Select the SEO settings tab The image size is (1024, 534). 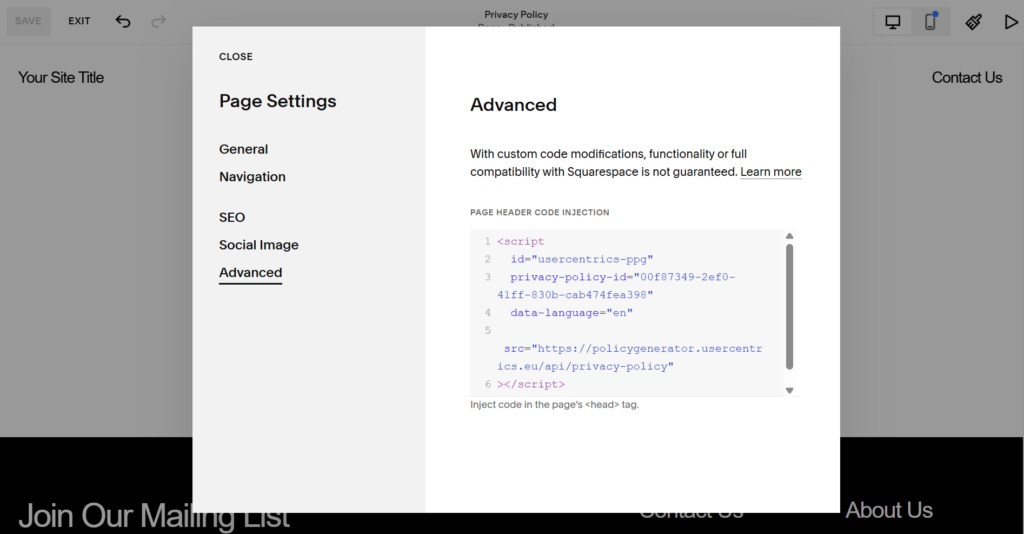tap(232, 217)
